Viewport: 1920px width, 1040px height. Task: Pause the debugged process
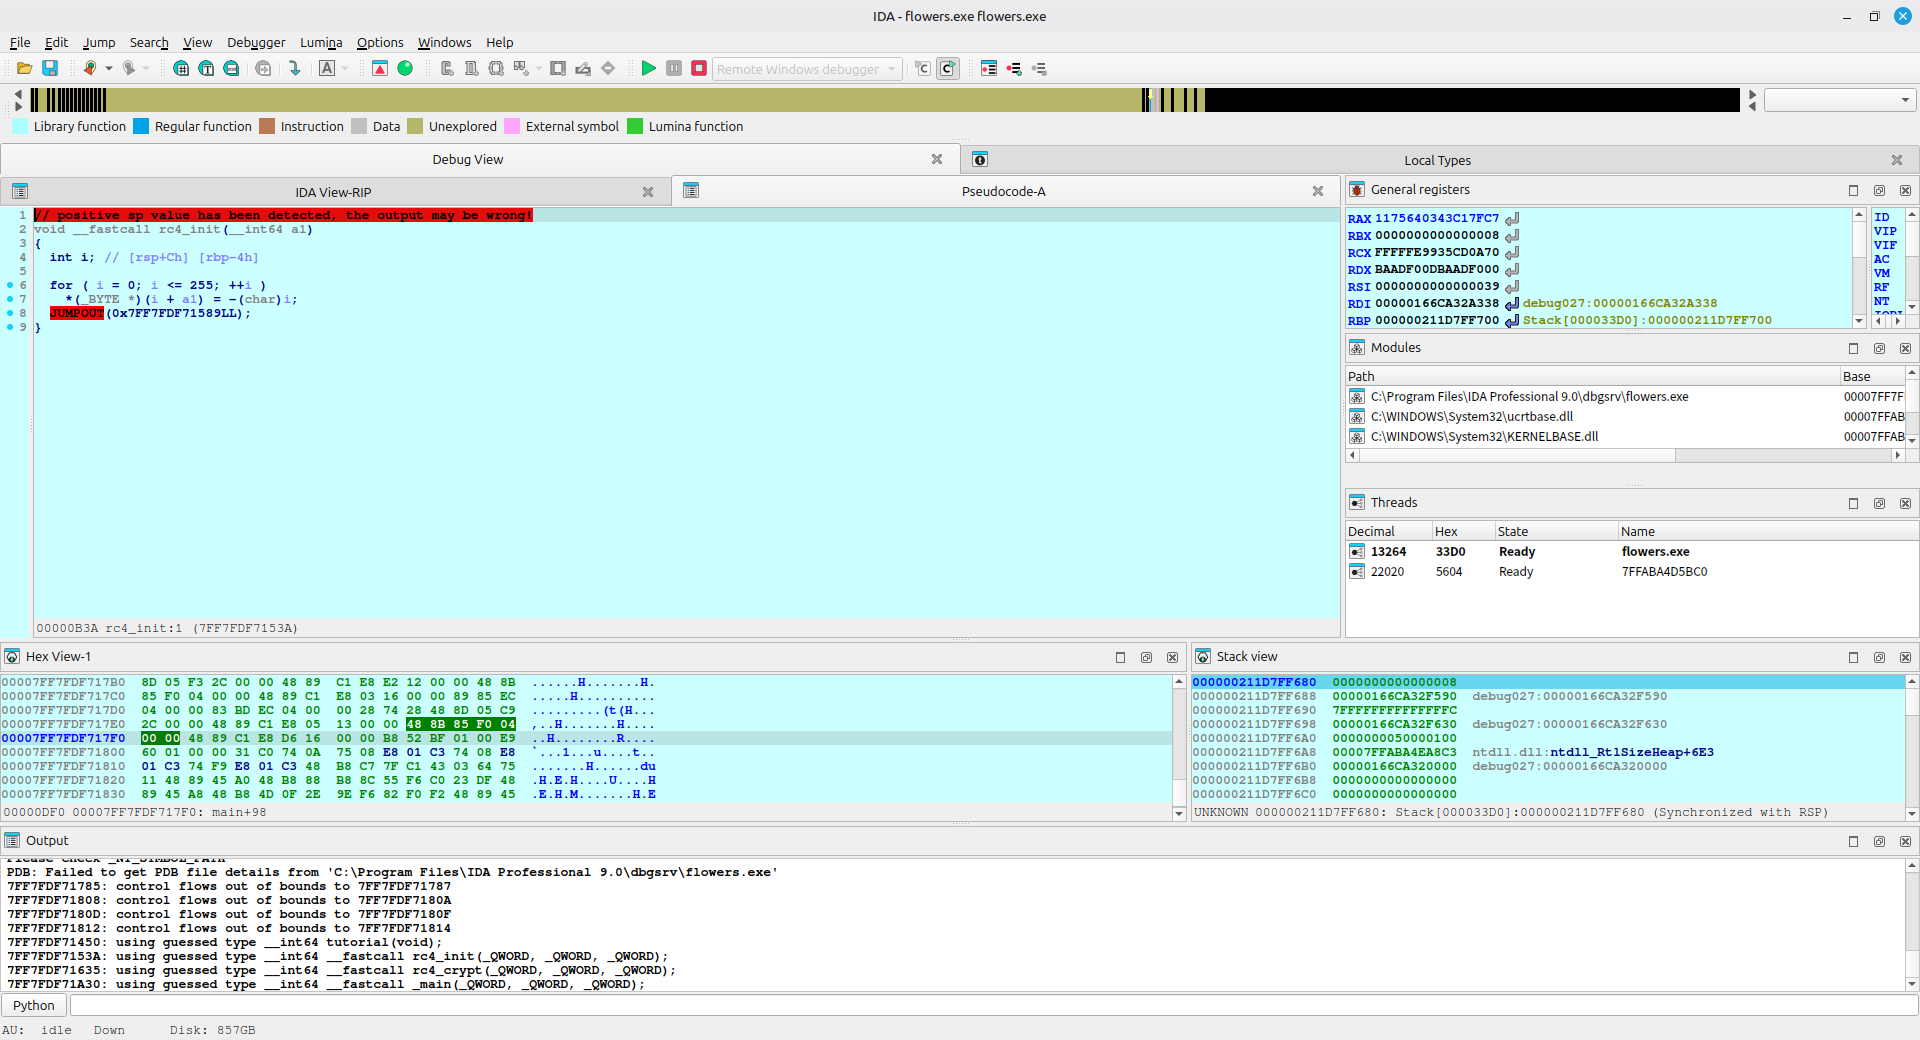[674, 68]
